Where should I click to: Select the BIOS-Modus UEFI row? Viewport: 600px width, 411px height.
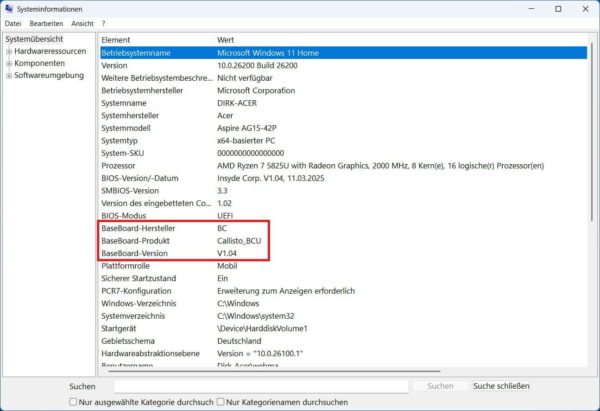click(x=343, y=215)
